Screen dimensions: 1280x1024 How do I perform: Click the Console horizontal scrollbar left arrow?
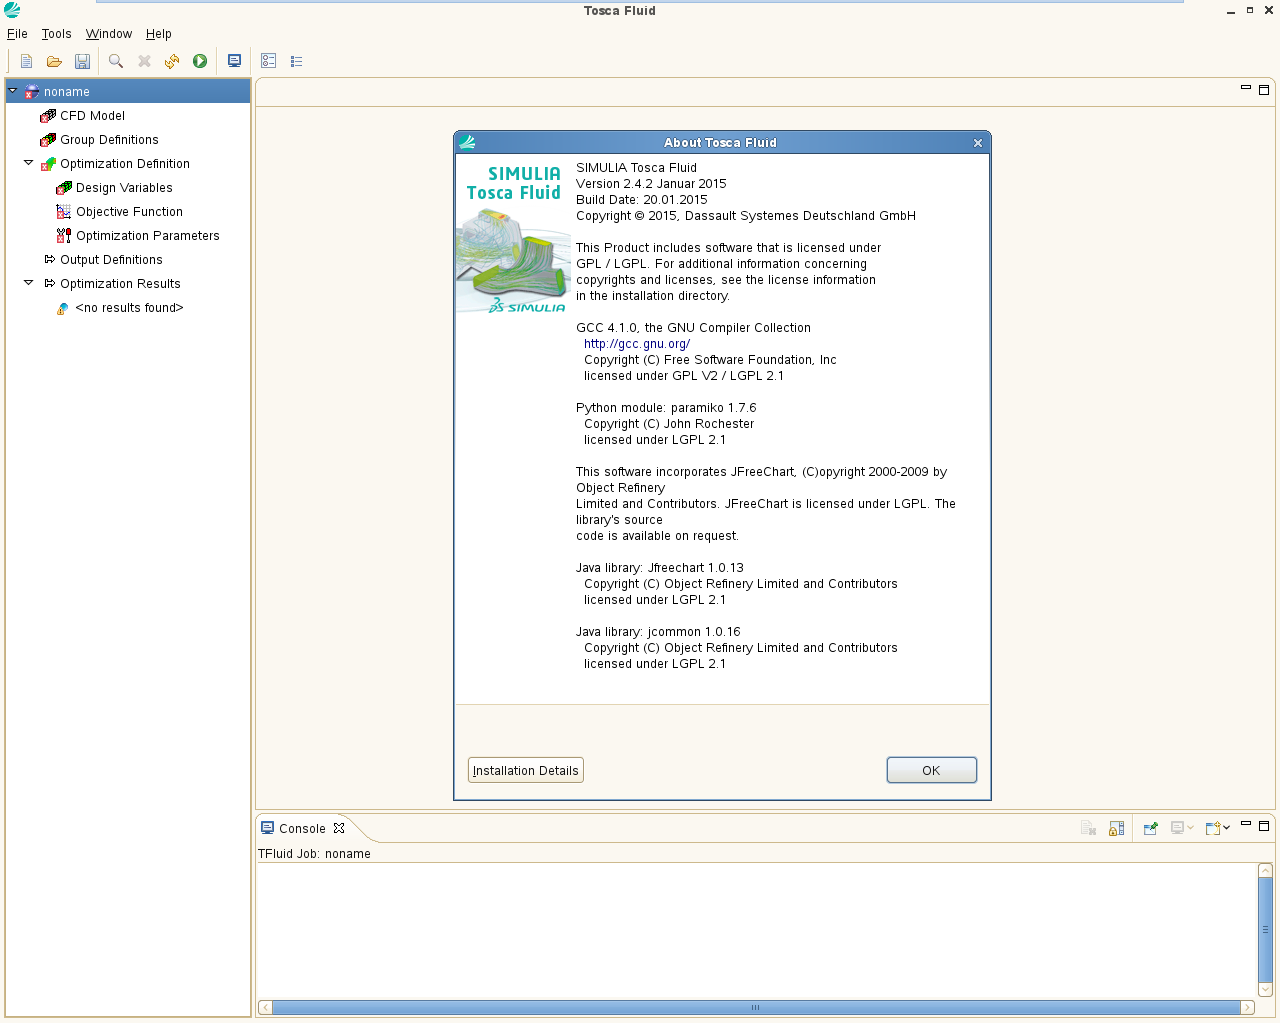pos(265,1007)
